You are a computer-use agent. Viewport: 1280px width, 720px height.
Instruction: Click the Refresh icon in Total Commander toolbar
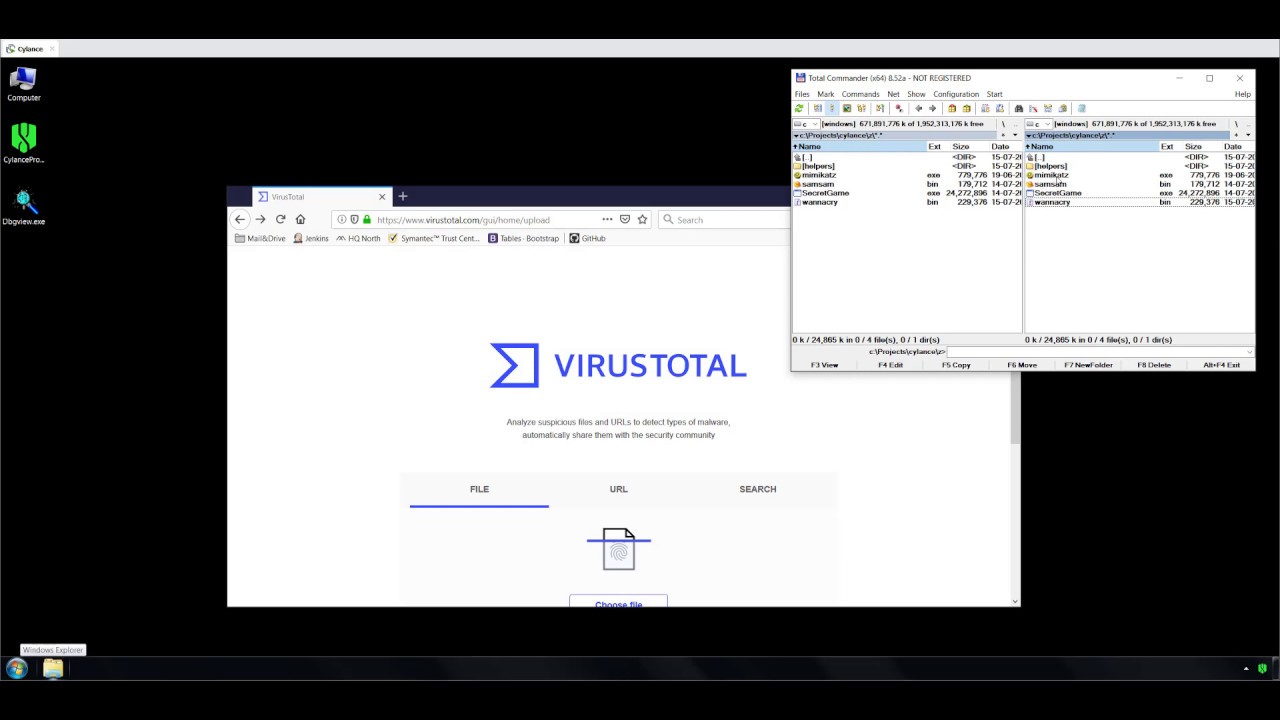[x=799, y=108]
